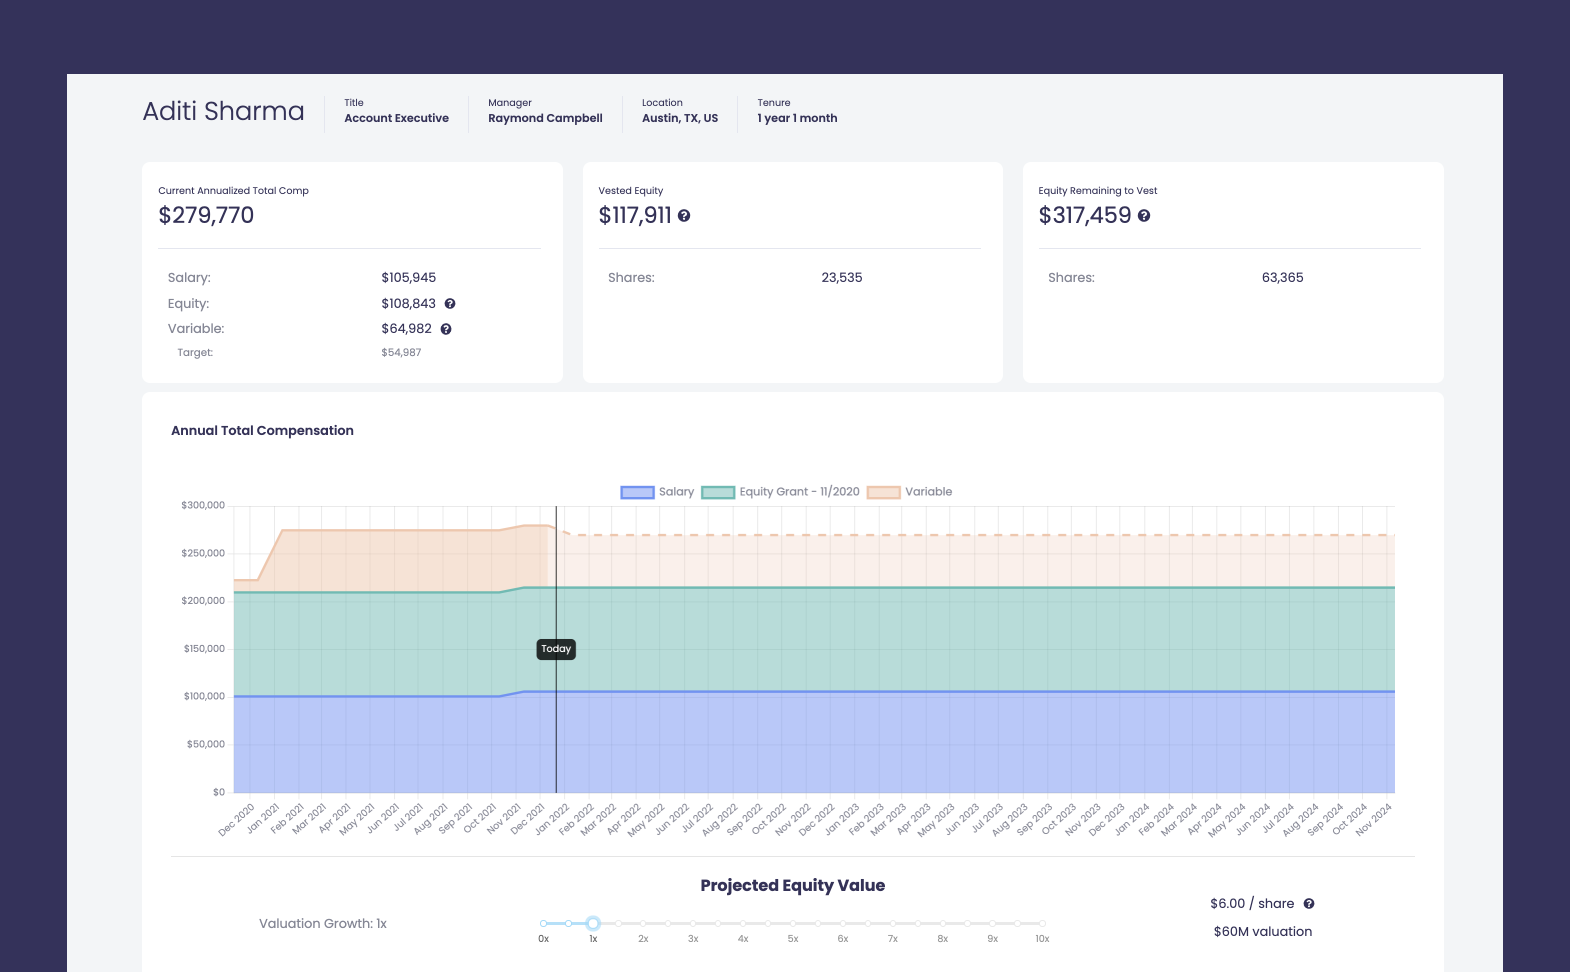Click the help icon next to Vested Equity
This screenshot has height=972, width=1570.
coord(684,216)
